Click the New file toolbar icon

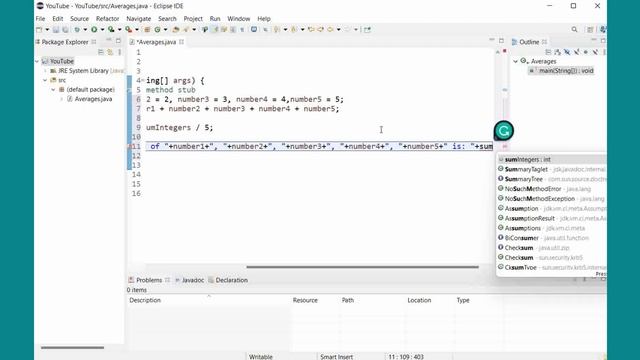pyautogui.click(x=39, y=29)
